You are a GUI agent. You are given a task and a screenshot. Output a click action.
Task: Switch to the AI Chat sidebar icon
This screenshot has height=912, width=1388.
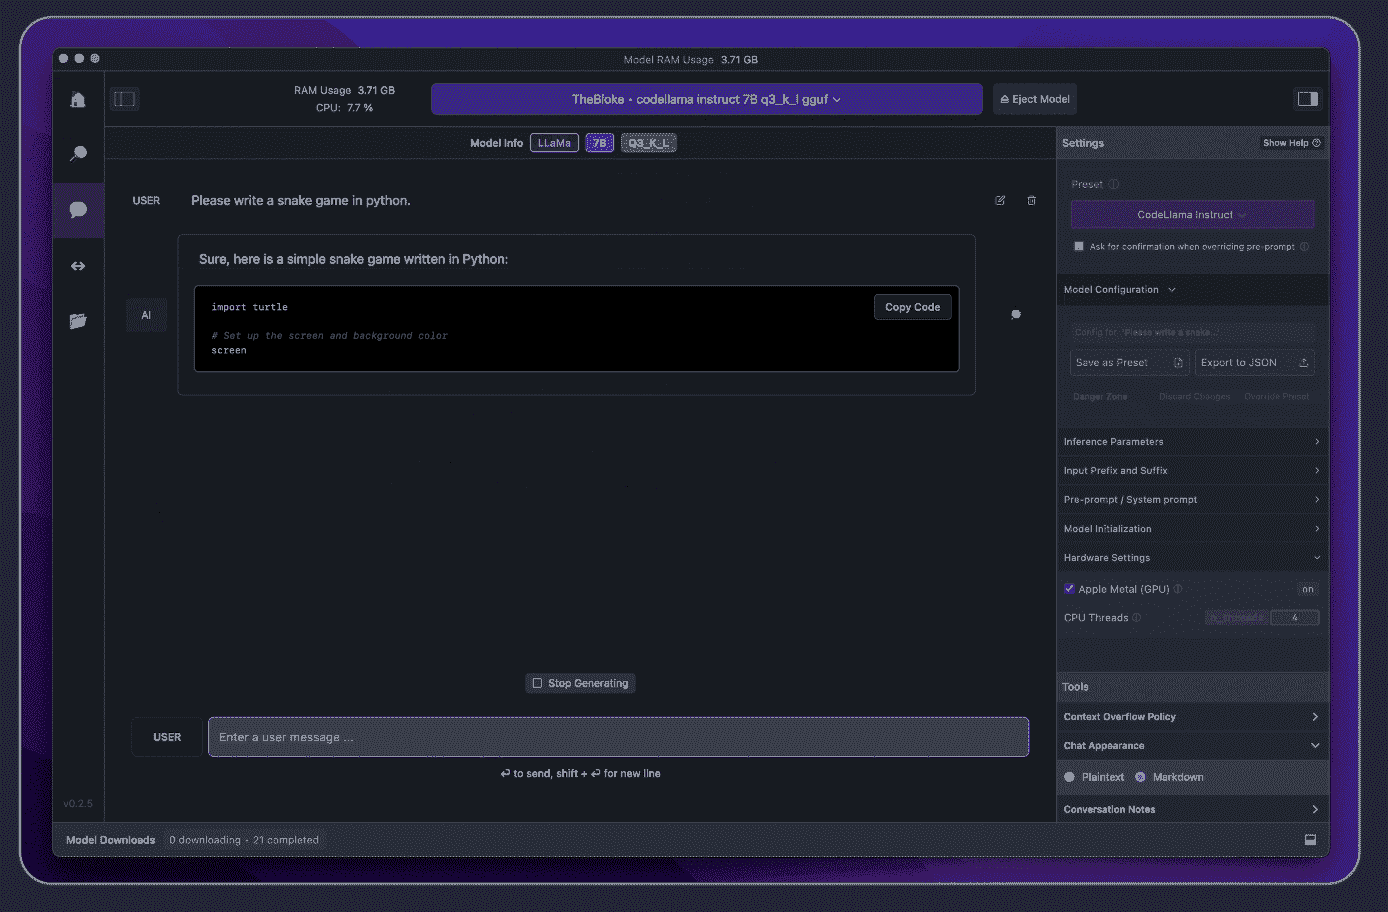[x=78, y=210]
